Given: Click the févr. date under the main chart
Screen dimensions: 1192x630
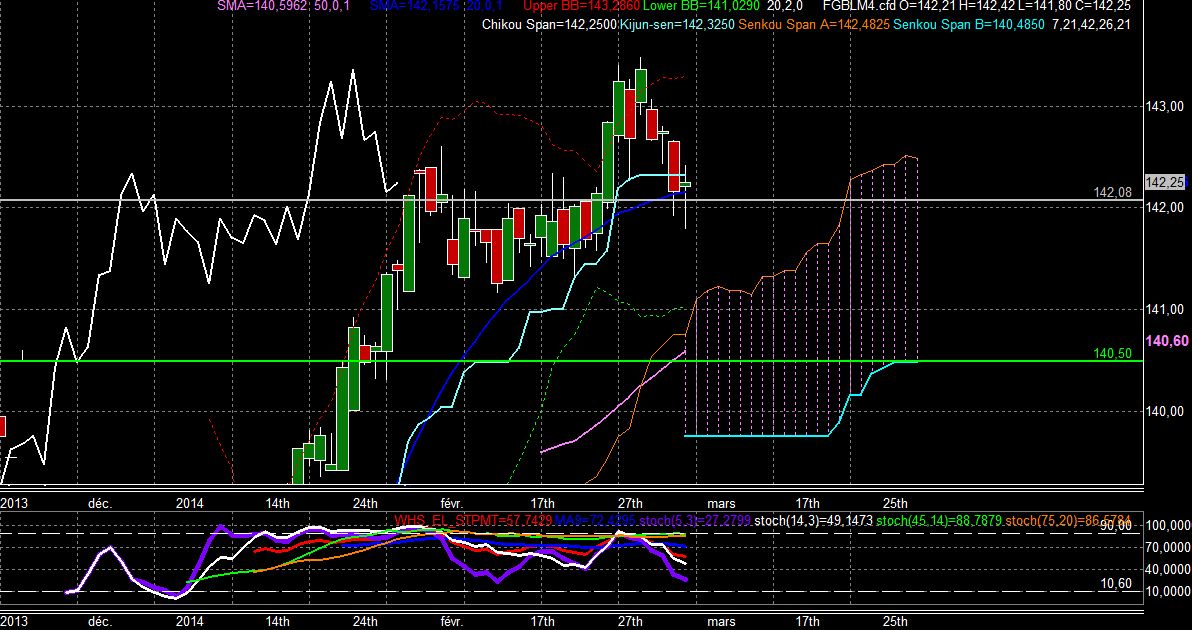Looking at the screenshot, I should [453, 503].
